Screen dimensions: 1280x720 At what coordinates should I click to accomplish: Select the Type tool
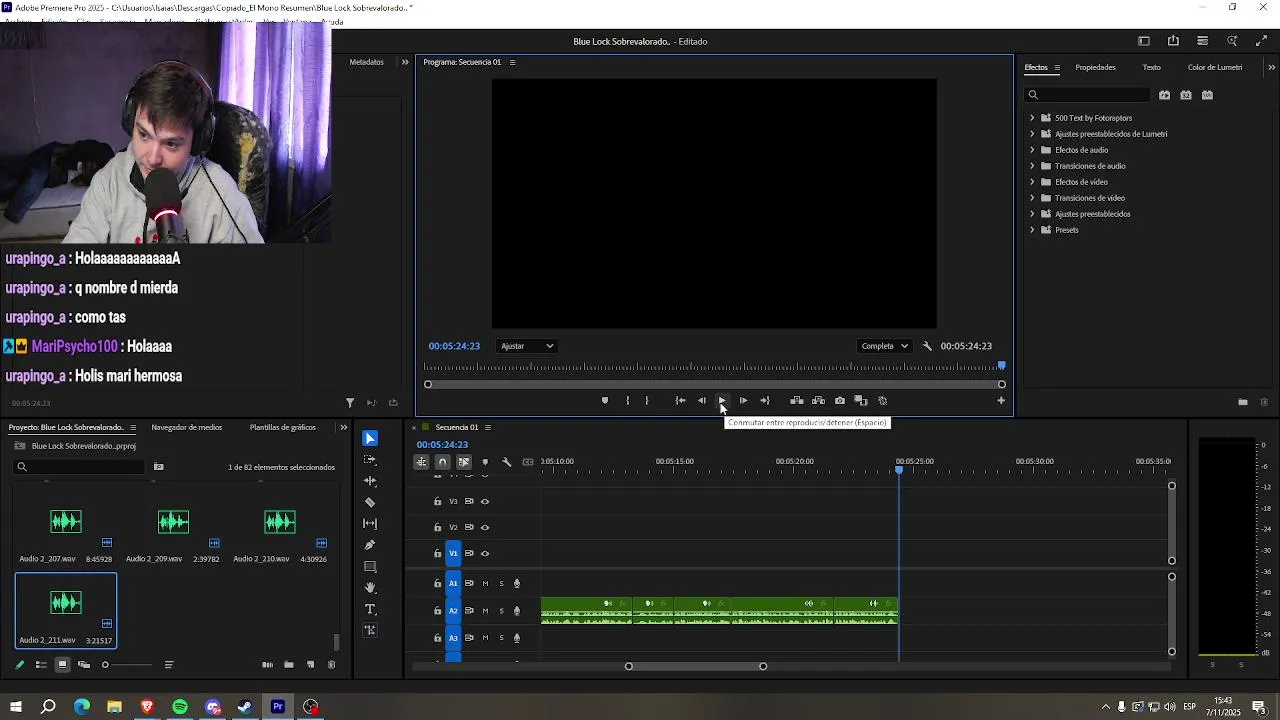click(x=370, y=609)
